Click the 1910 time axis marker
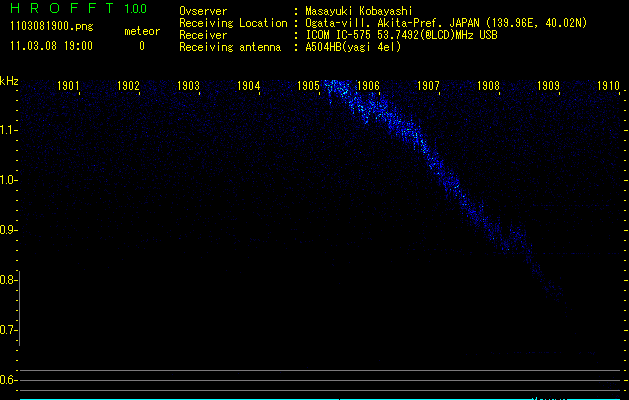Viewport: 629px width, 400px height. pos(609,85)
